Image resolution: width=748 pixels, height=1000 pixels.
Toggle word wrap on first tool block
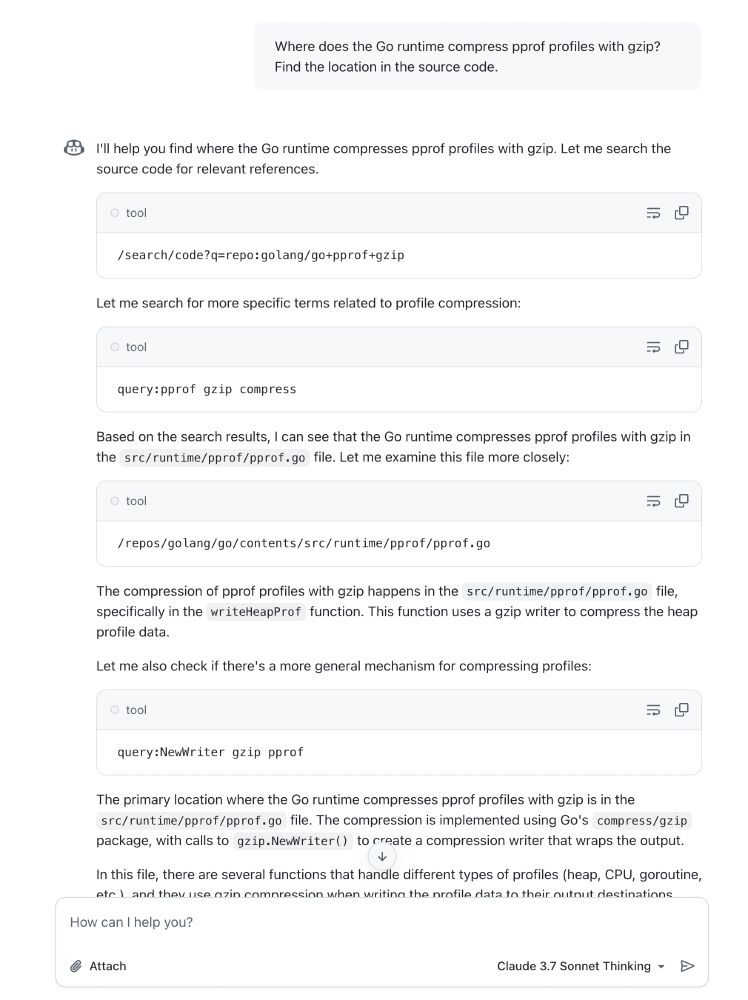[x=653, y=213]
